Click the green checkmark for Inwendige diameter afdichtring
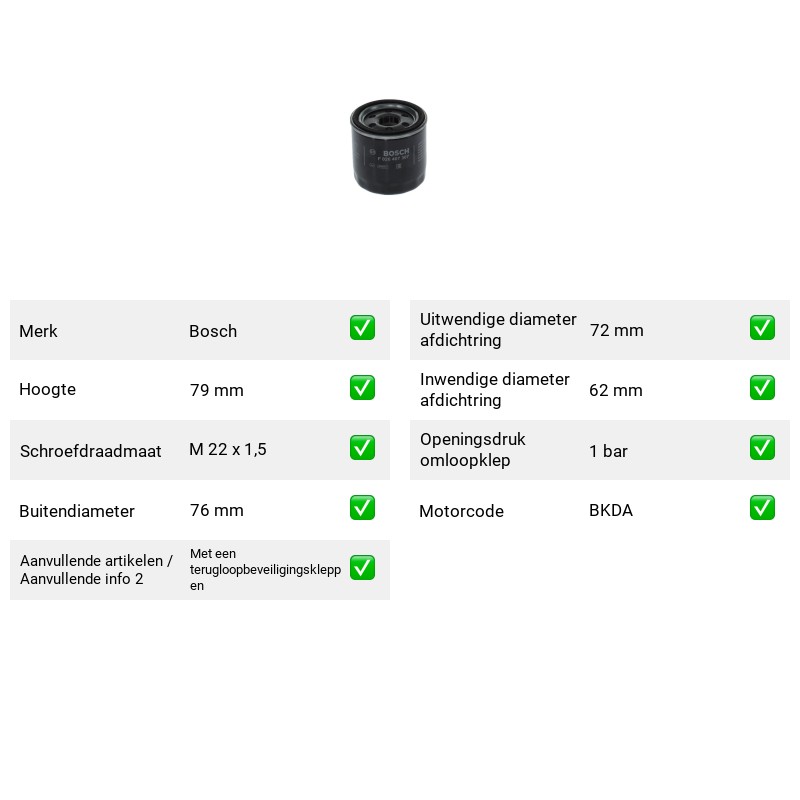Screen dimensions: 800x800 click(762, 388)
